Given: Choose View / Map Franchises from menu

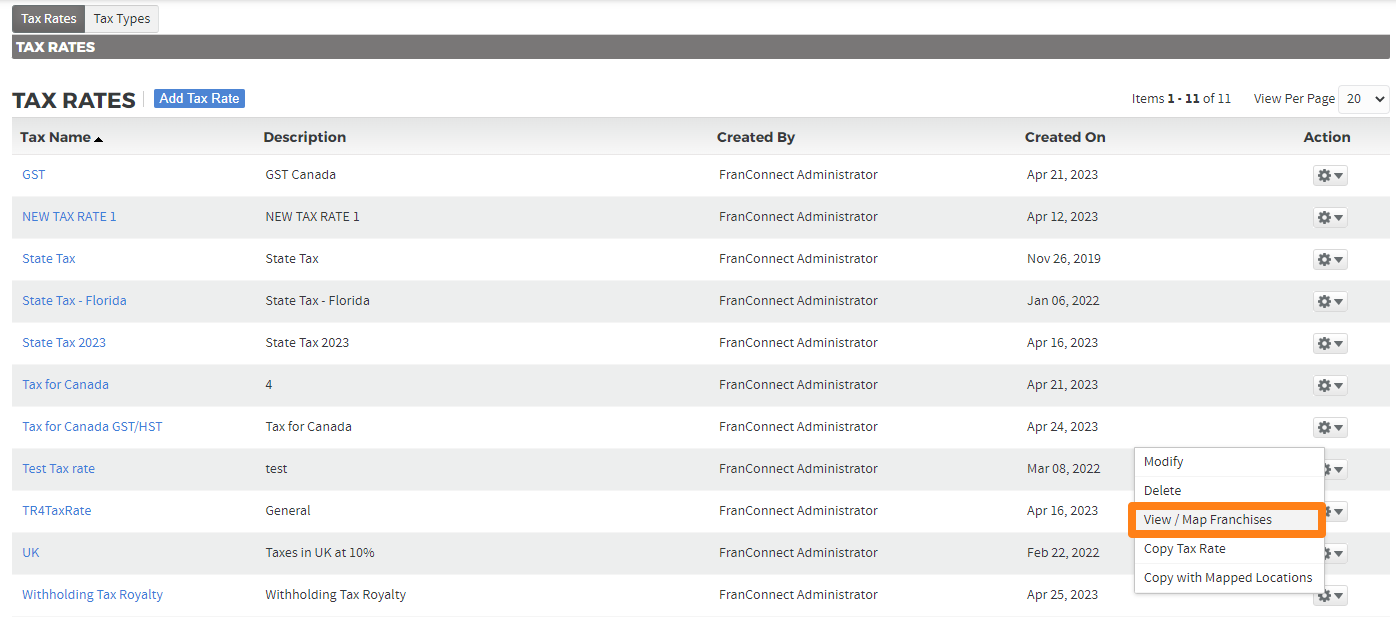Looking at the screenshot, I should pos(1208,520).
